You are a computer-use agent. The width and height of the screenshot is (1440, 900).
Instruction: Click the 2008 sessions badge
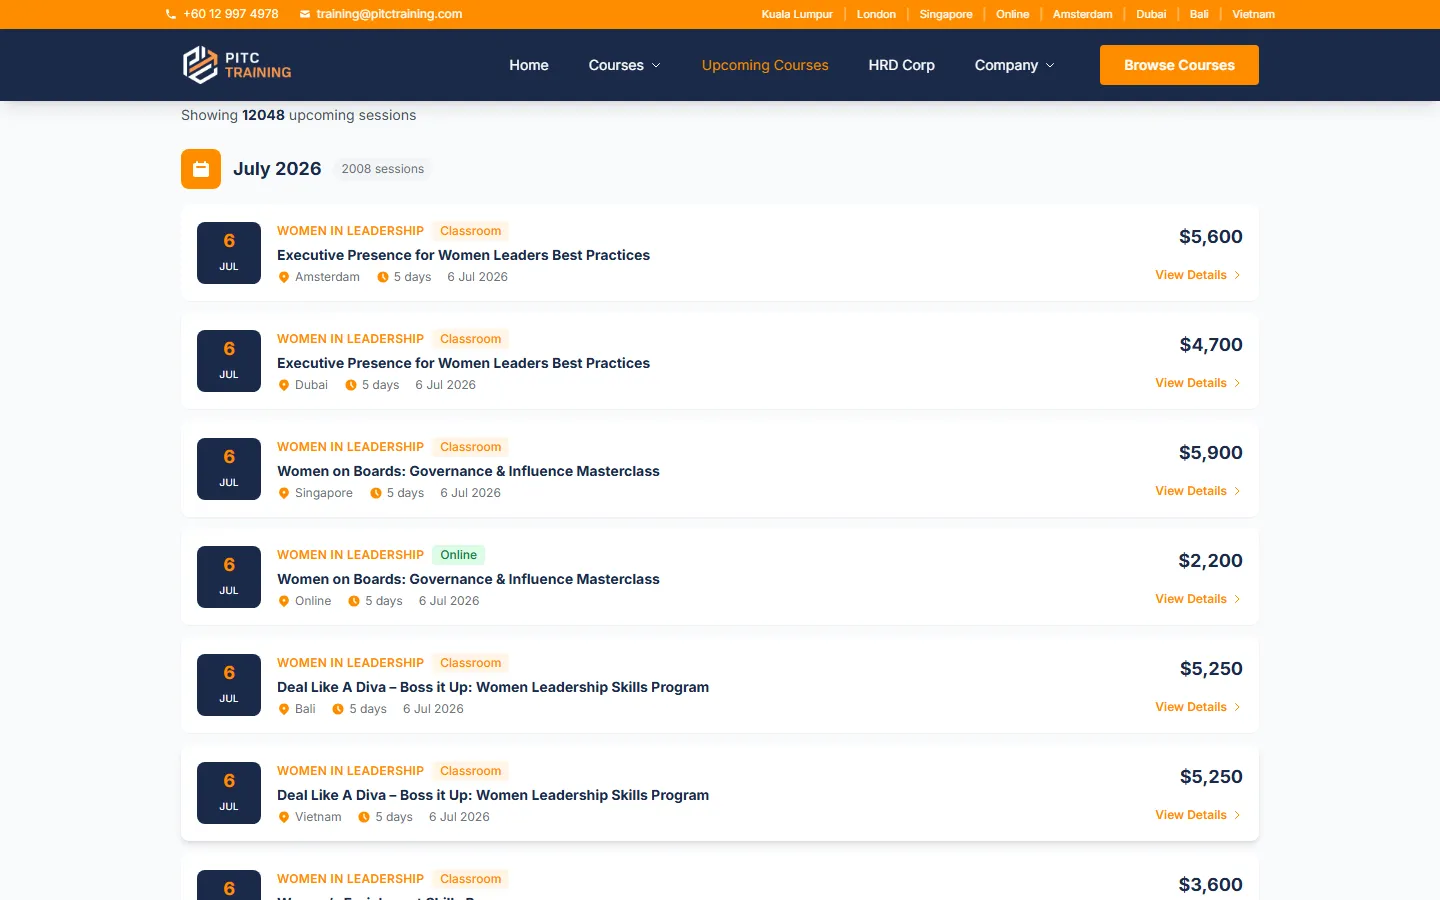[383, 169]
